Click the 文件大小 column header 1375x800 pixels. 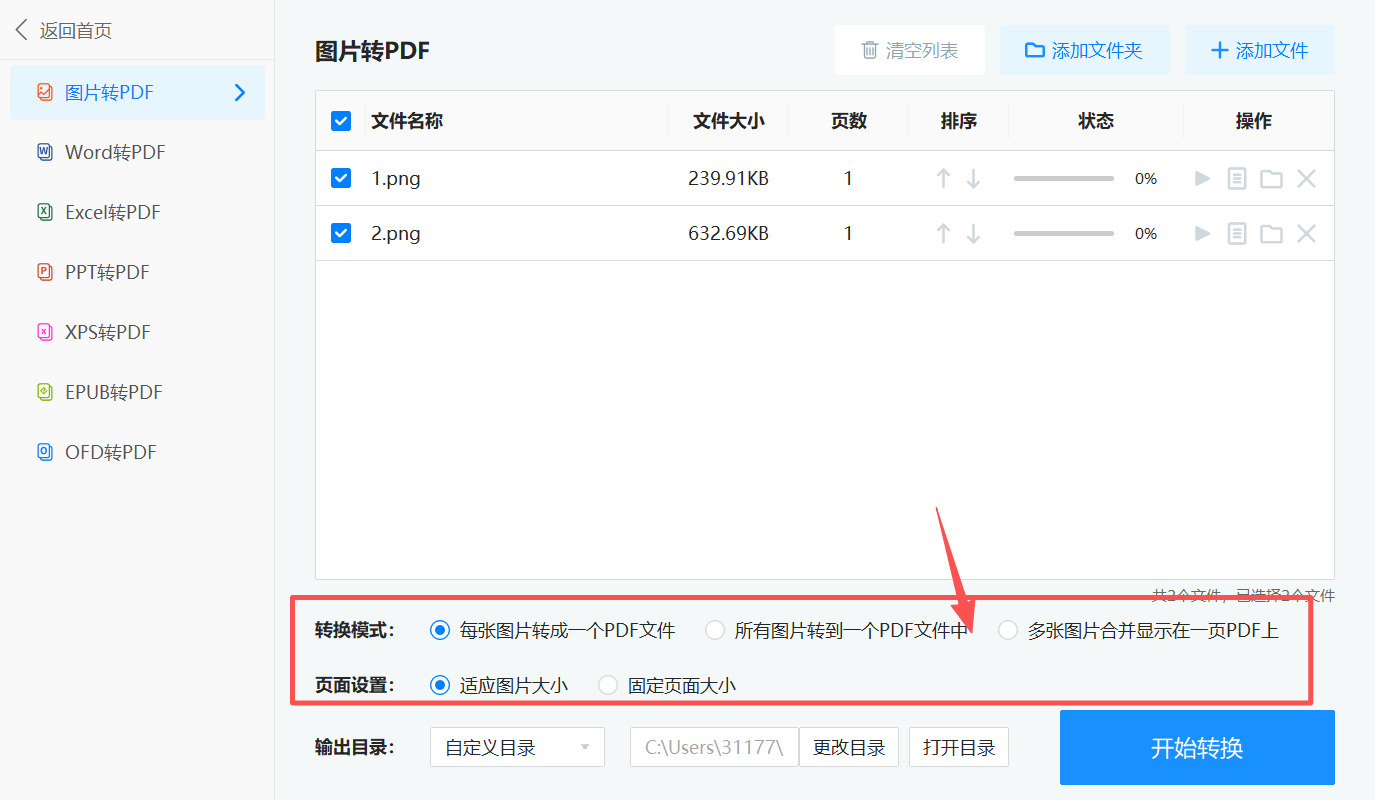tap(729, 121)
